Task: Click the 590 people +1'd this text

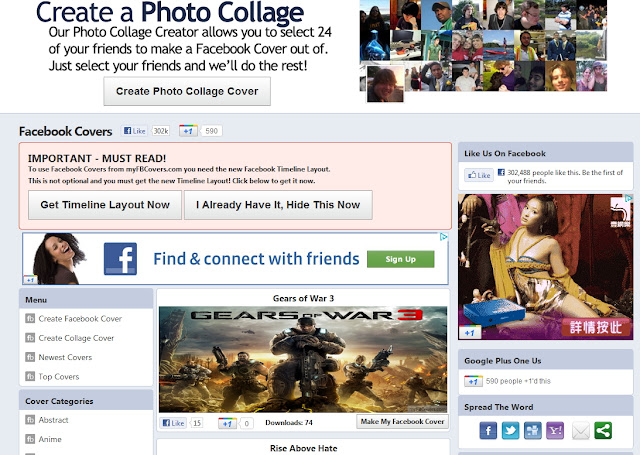Action: tap(518, 381)
